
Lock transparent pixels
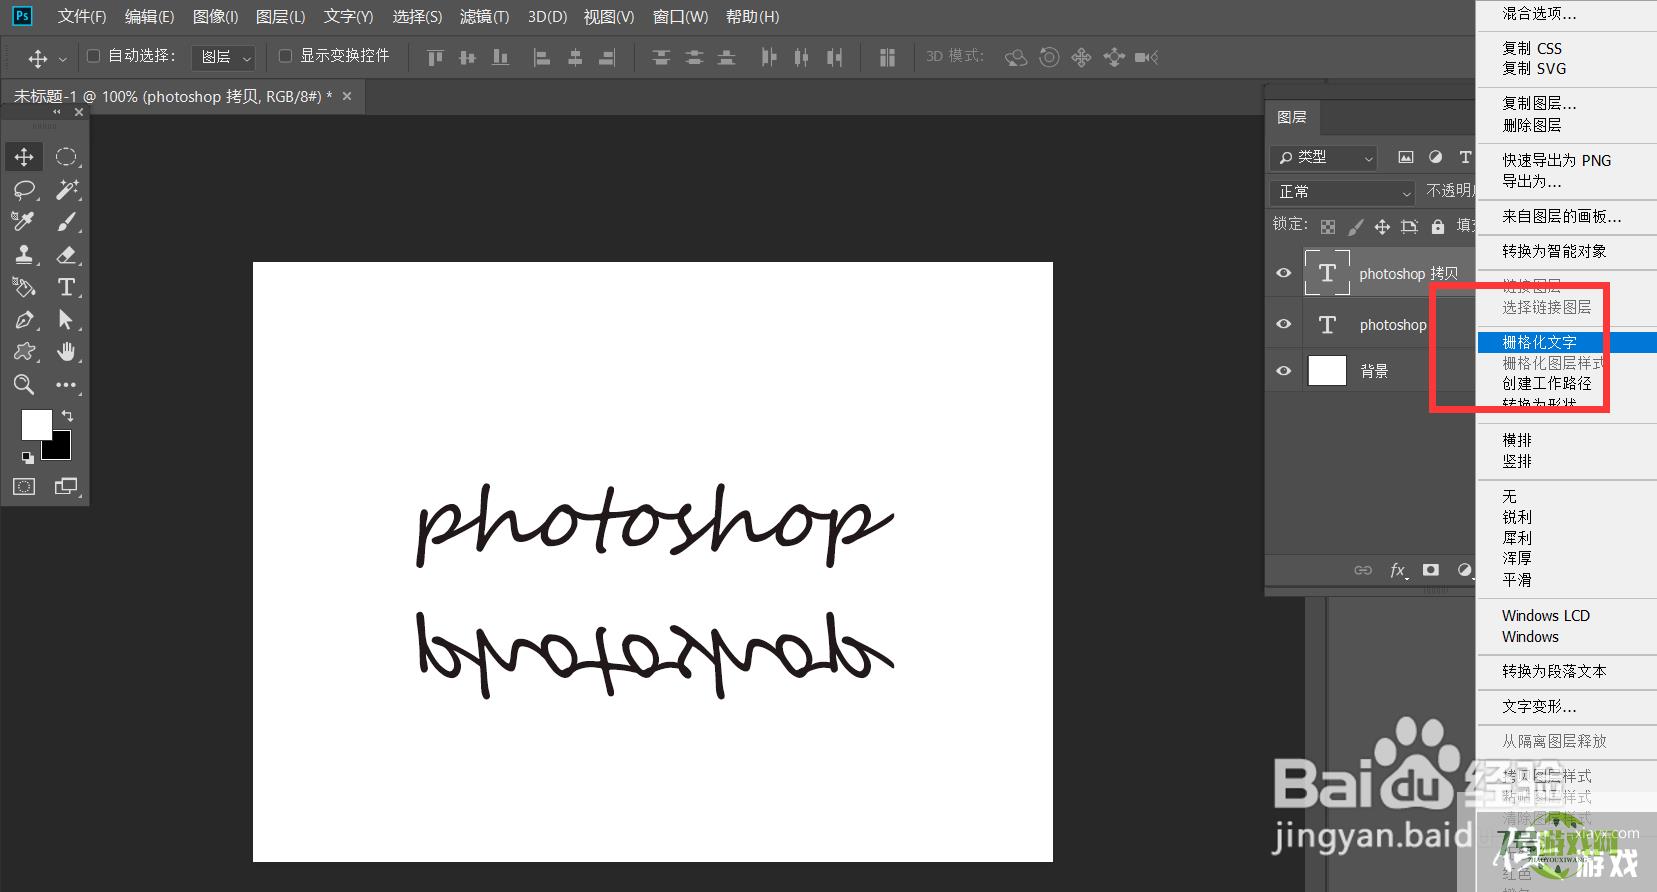[1328, 227]
